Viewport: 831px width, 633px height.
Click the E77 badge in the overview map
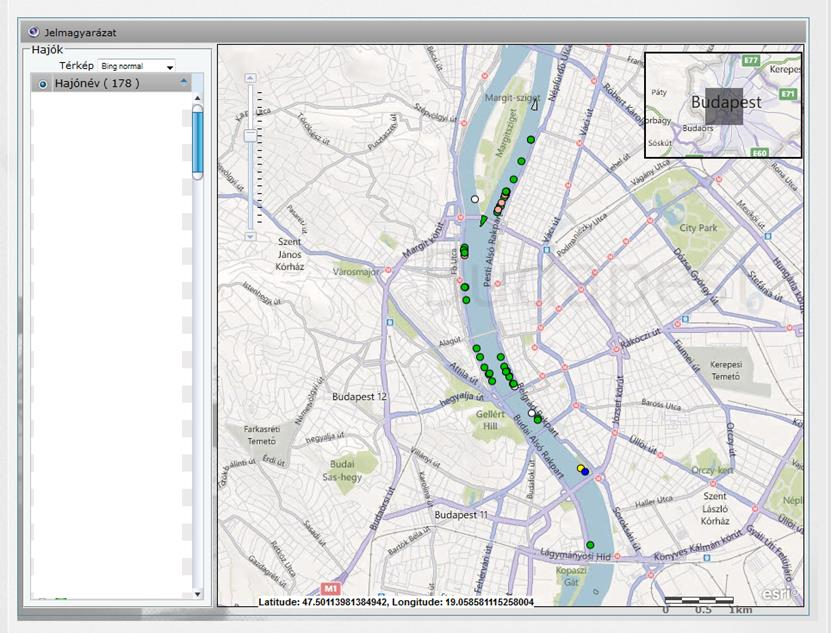[751, 60]
